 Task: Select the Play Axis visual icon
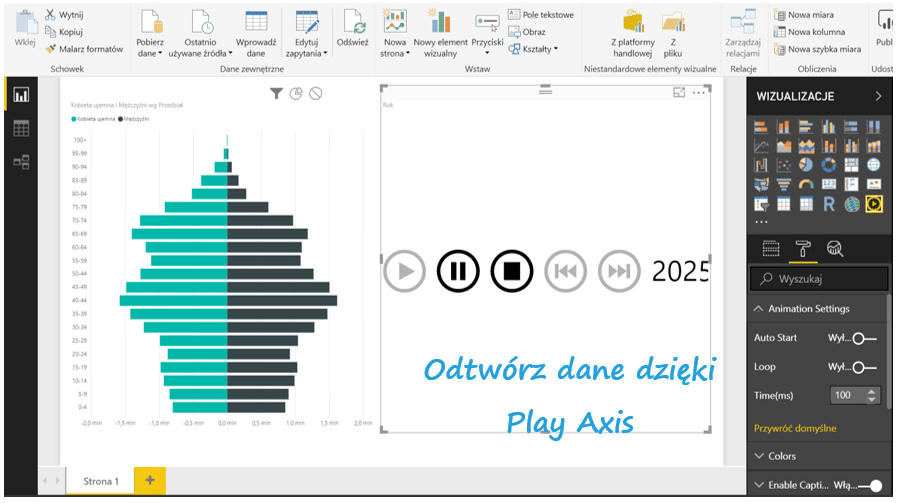(873, 204)
